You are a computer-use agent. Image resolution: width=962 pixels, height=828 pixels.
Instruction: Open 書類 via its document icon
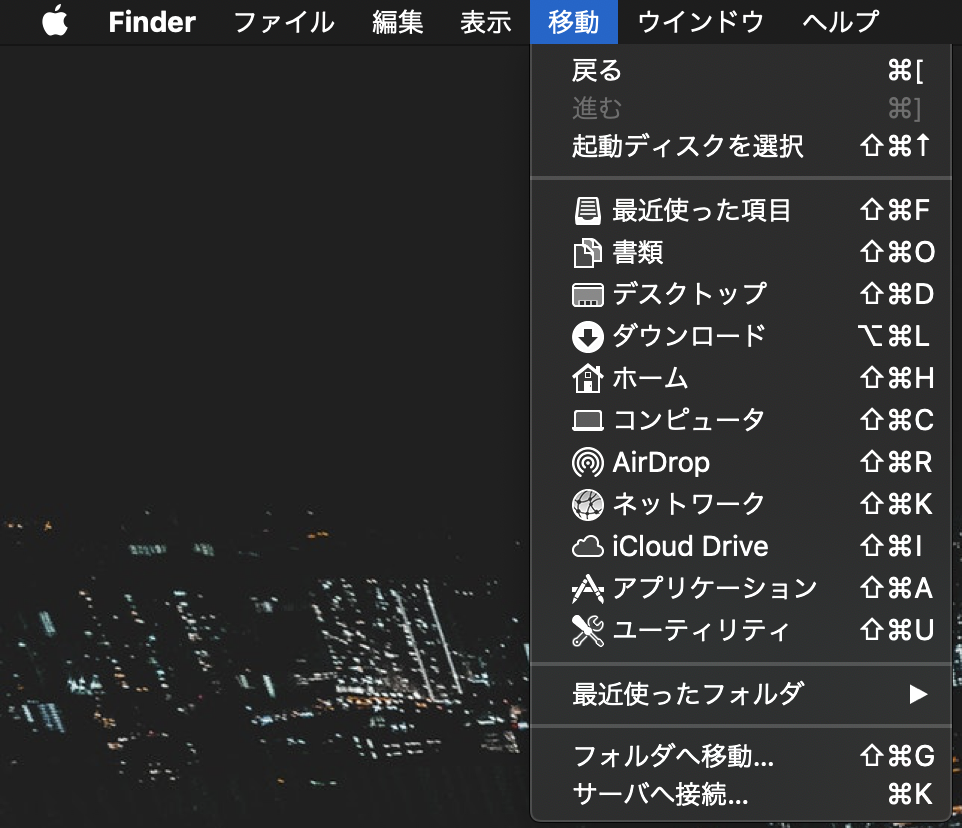click(588, 252)
